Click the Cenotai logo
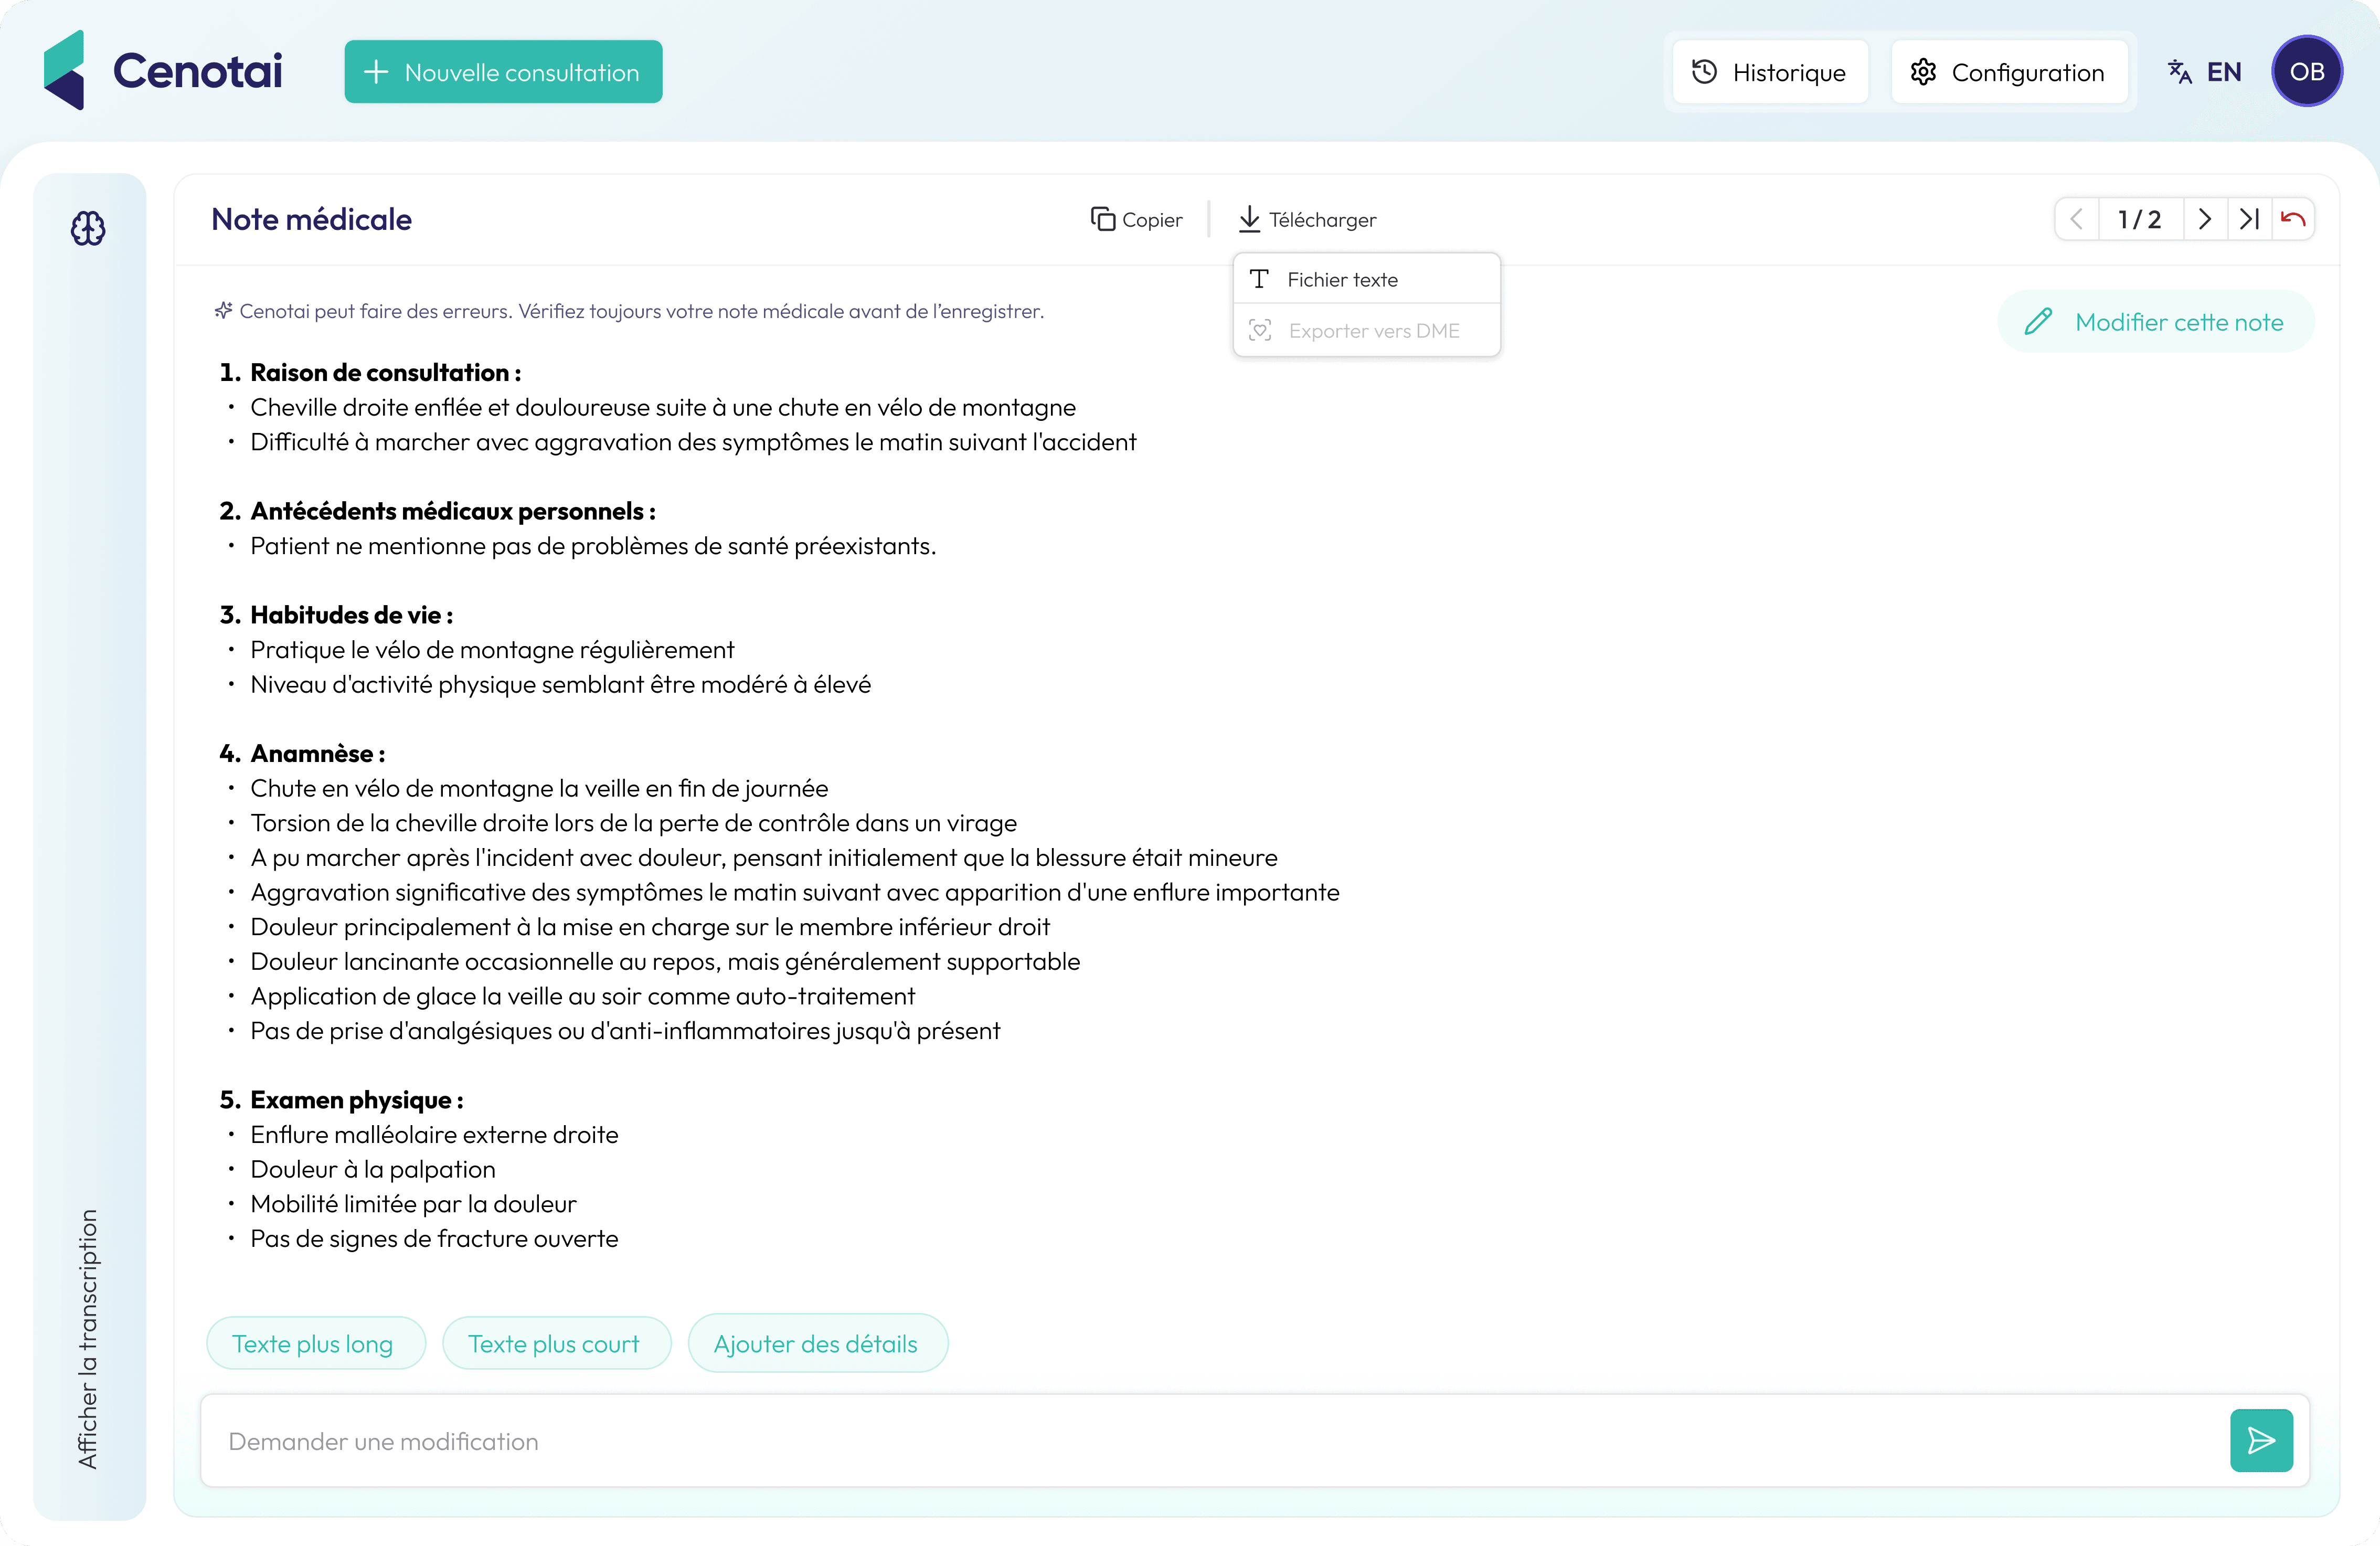 (x=163, y=71)
